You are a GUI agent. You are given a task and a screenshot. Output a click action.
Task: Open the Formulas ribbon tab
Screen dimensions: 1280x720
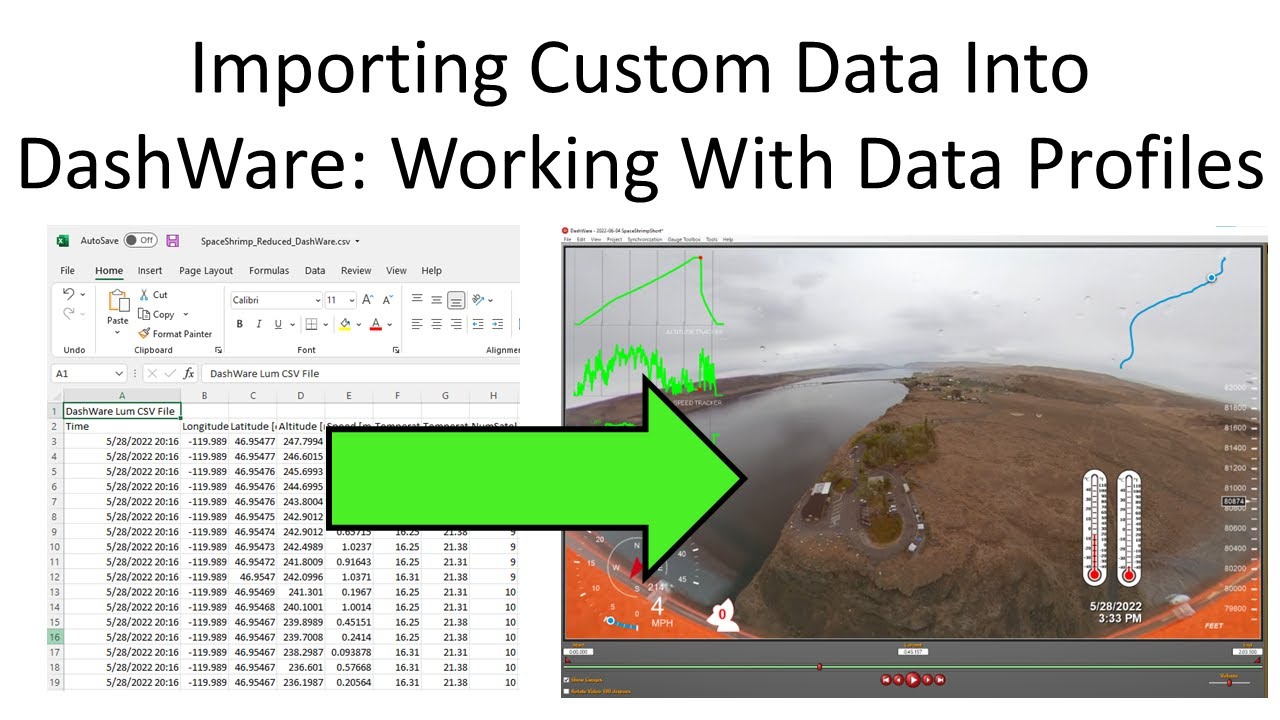(269, 271)
